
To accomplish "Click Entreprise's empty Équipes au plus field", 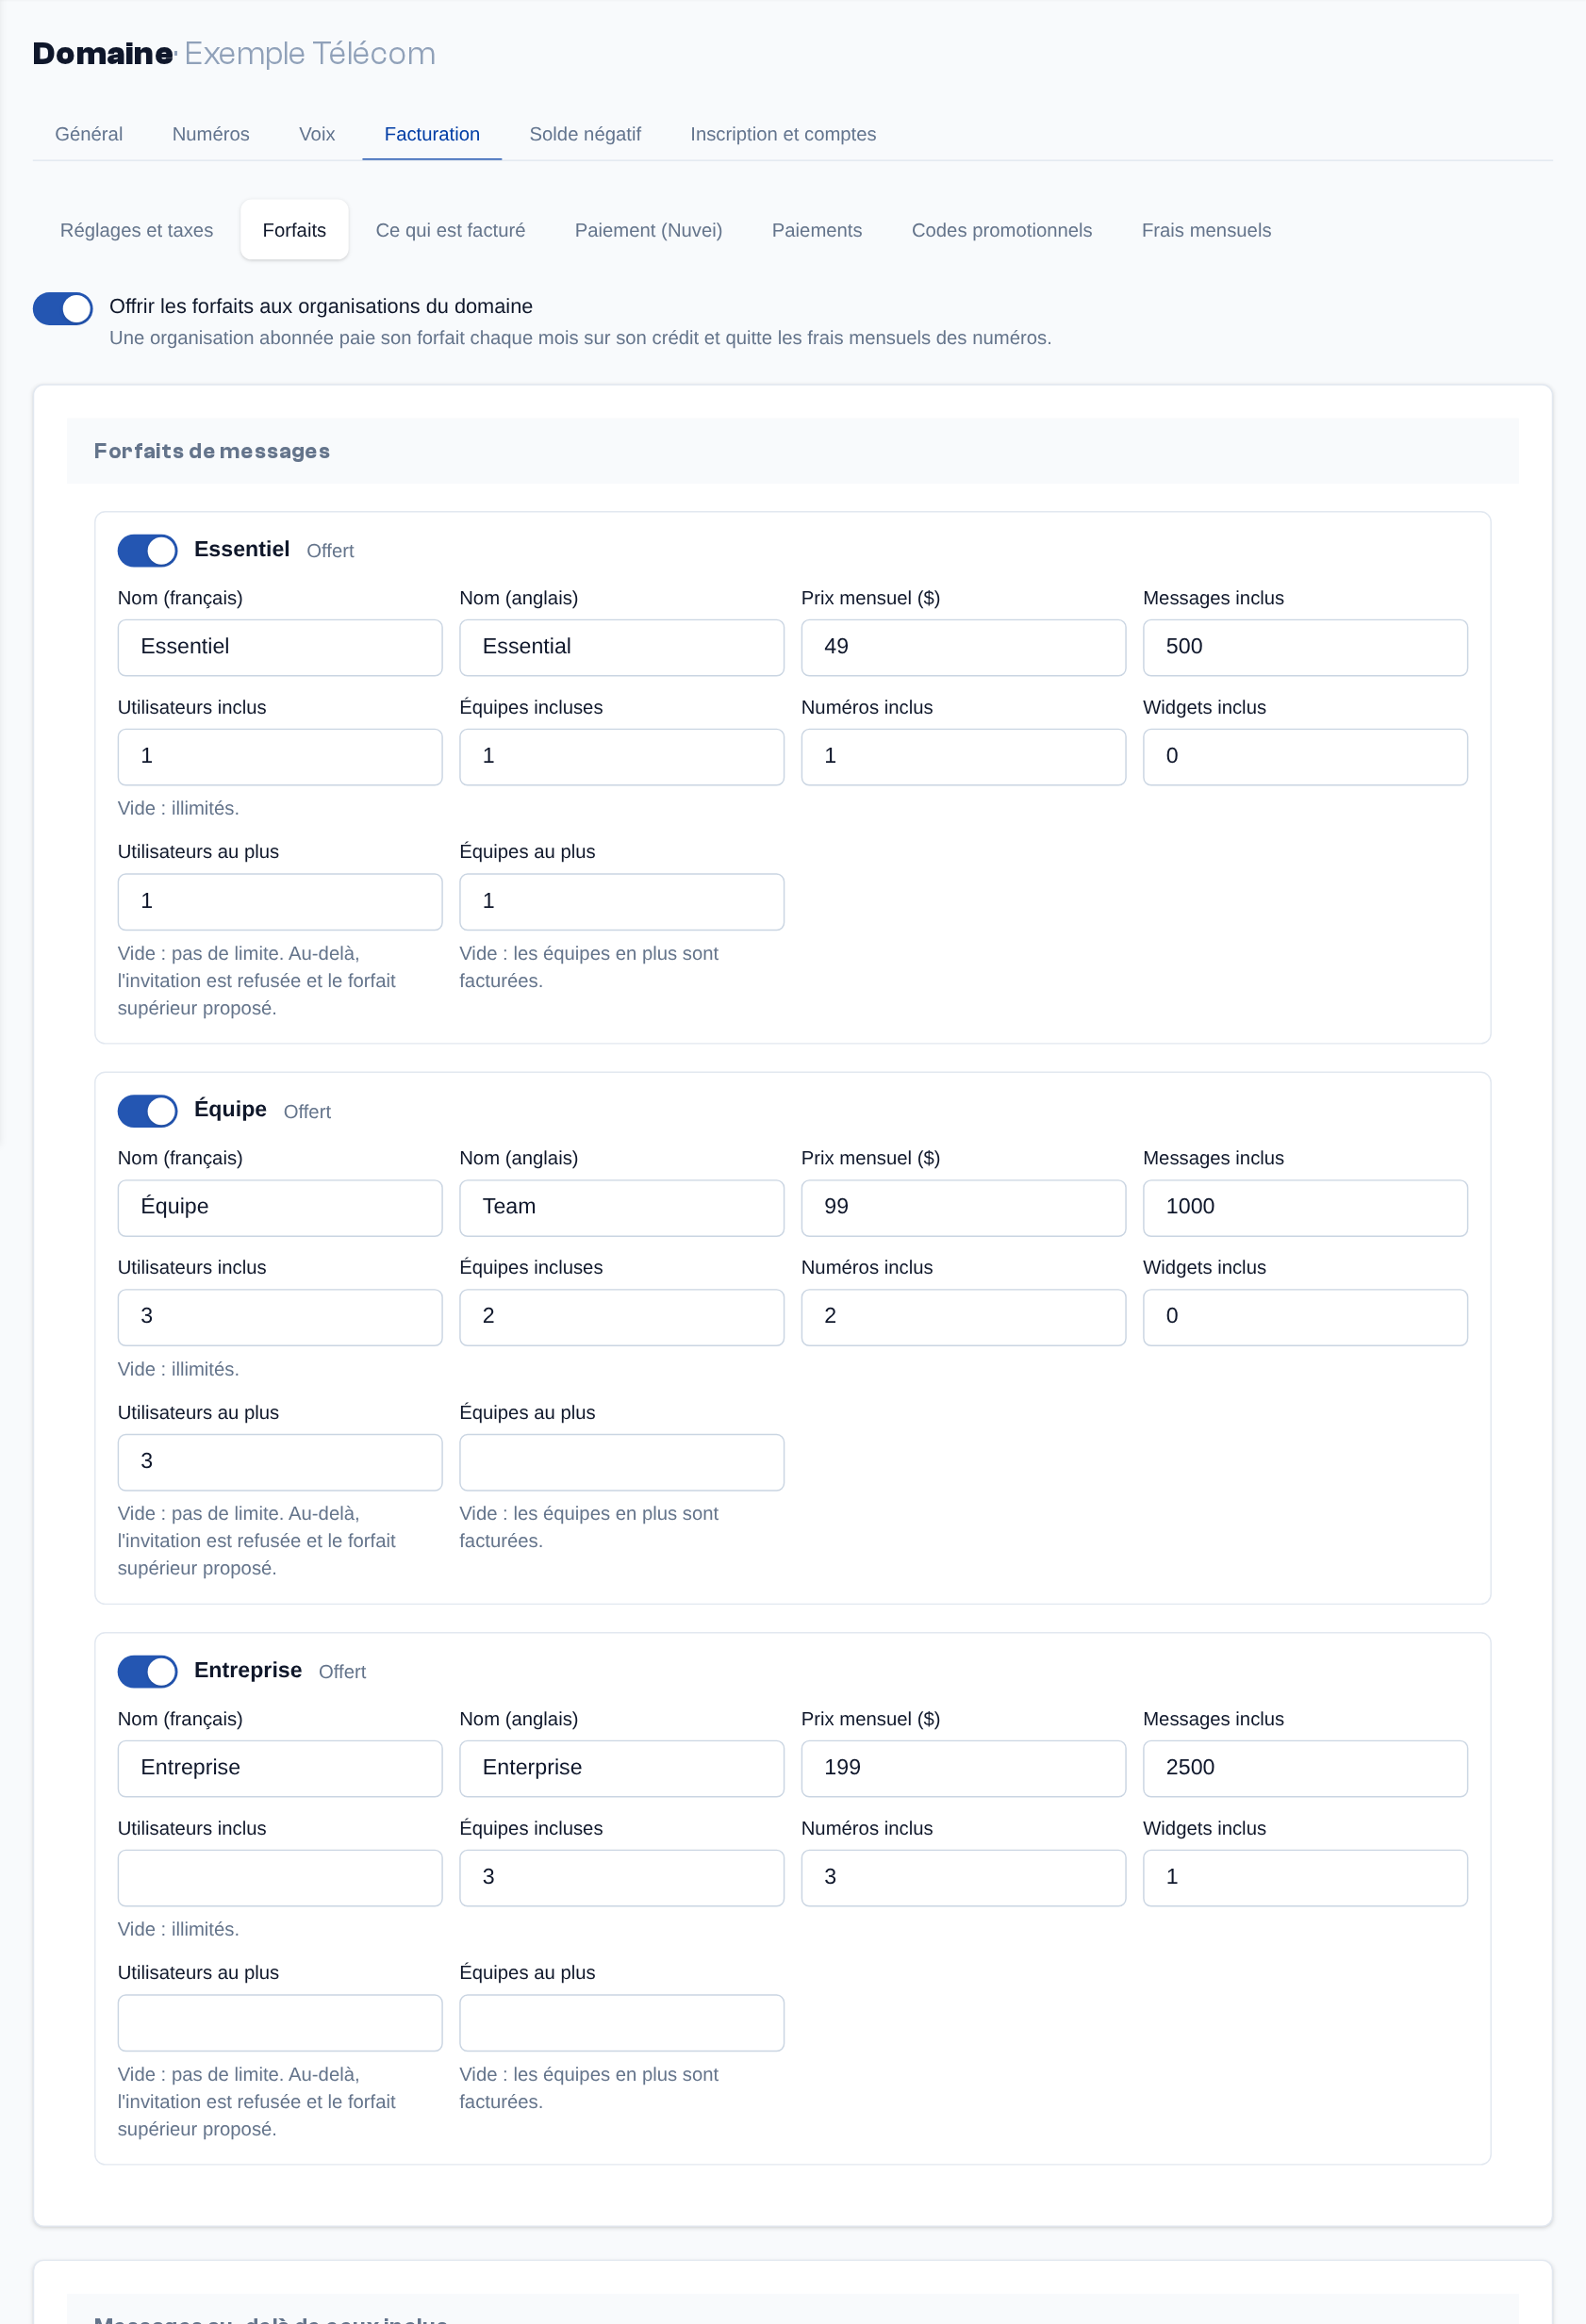I will pyautogui.click(x=622, y=2022).
